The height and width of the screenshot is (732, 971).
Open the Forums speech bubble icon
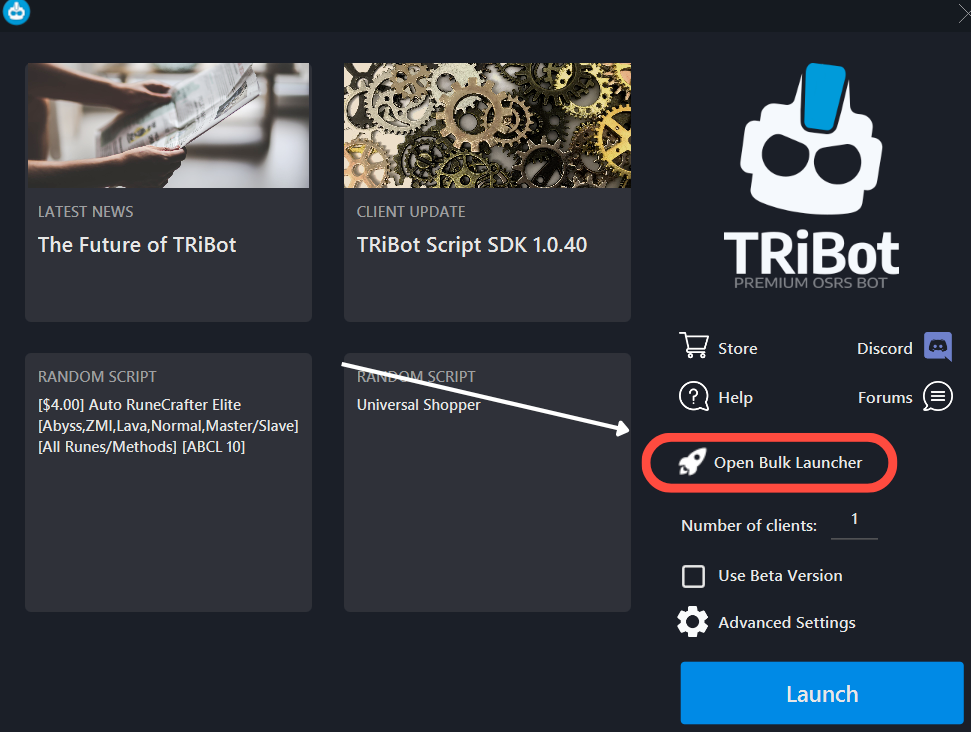point(938,396)
